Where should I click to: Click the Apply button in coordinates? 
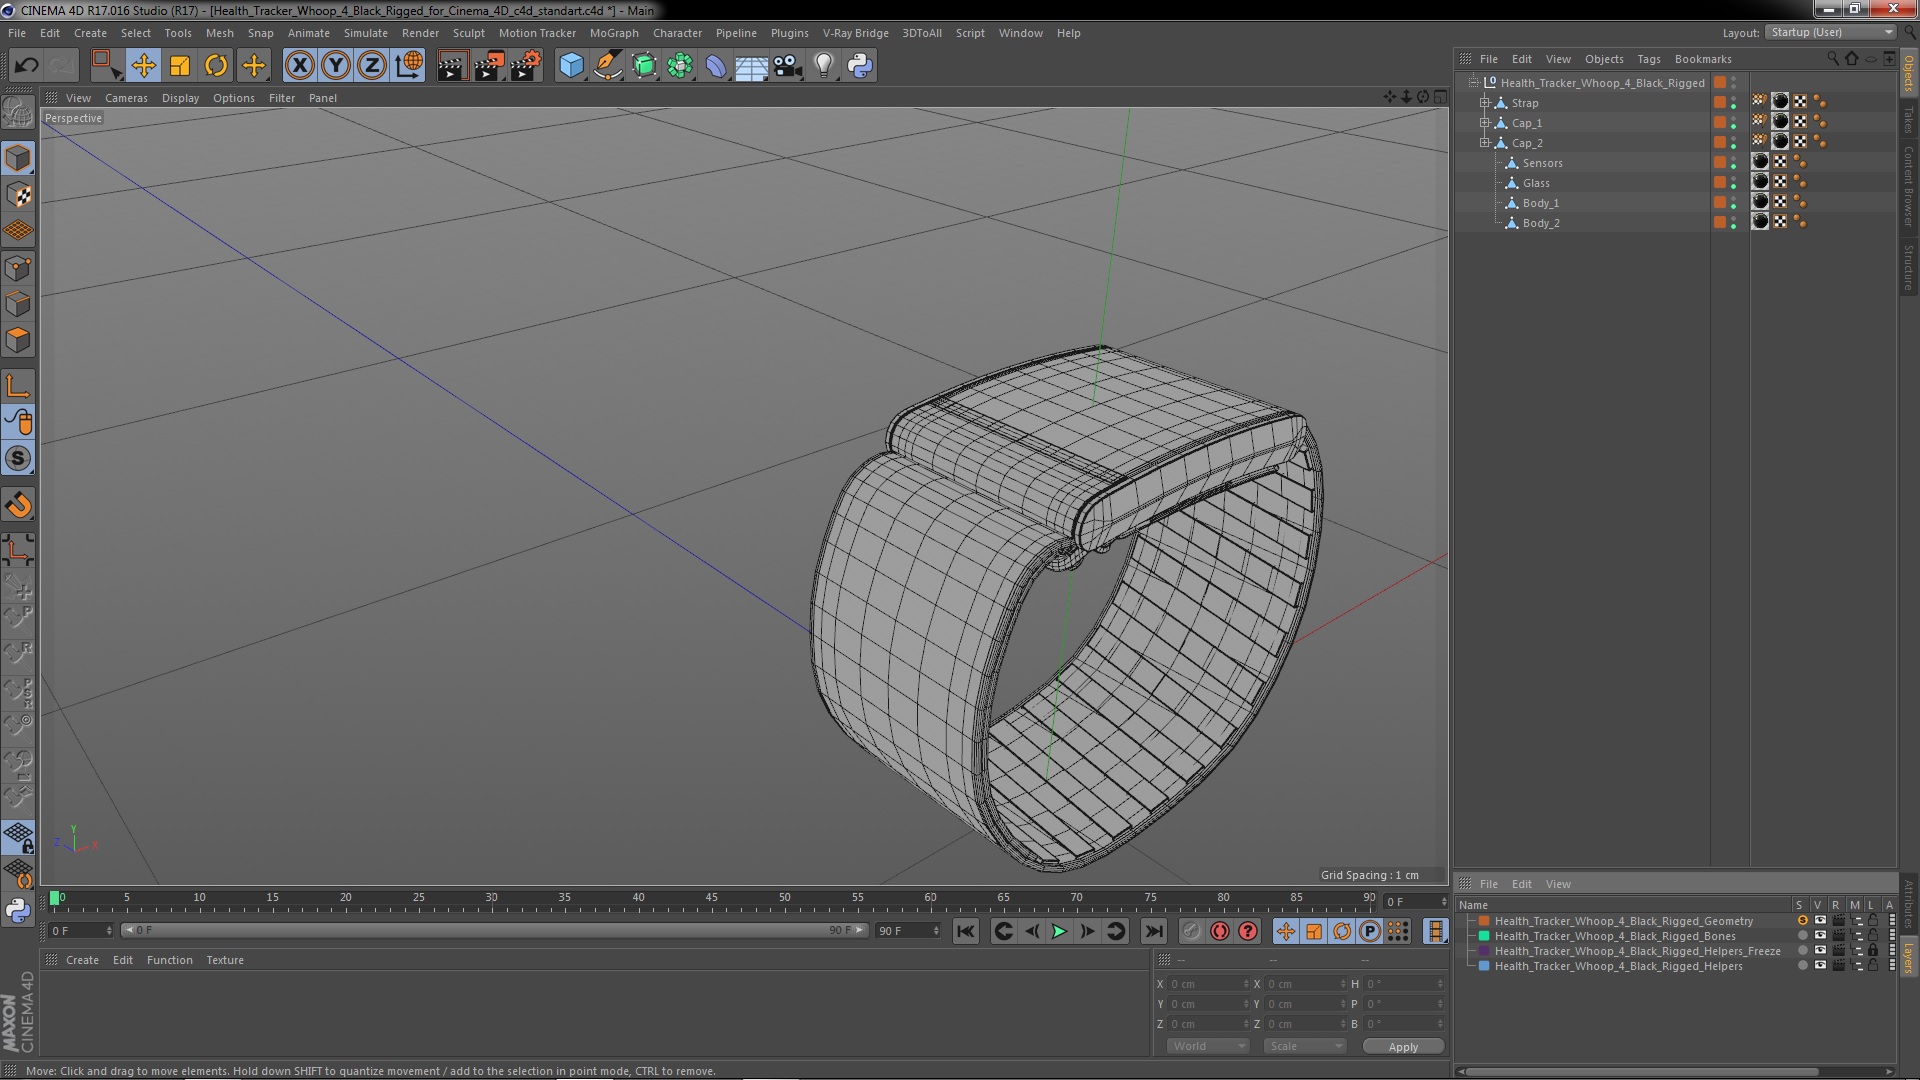[1403, 1046]
